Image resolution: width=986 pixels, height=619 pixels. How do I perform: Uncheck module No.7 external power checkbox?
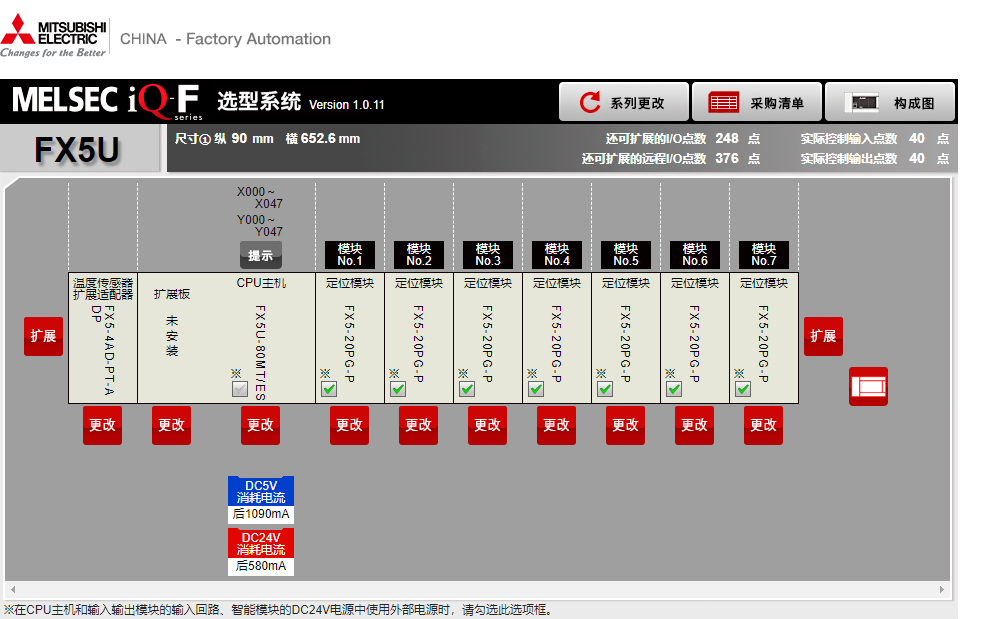[743, 389]
